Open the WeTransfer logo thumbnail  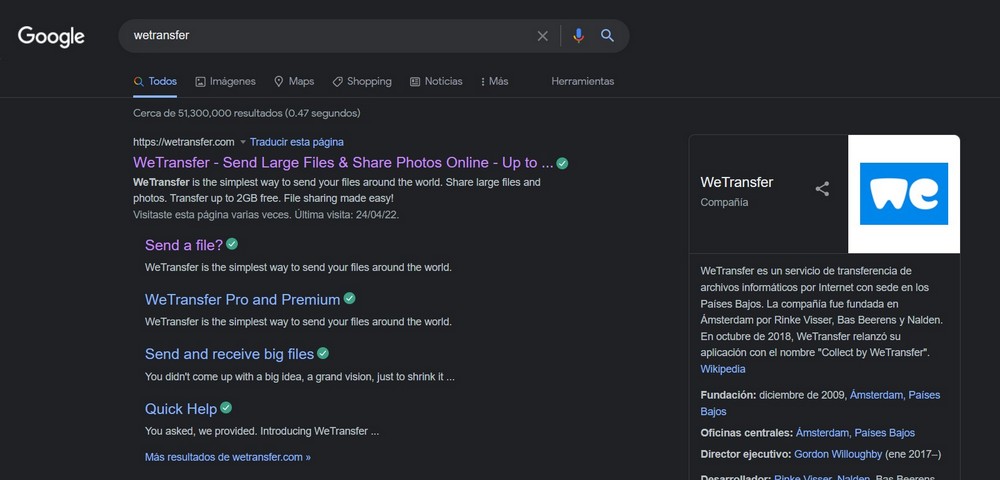[x=903, y=194]
